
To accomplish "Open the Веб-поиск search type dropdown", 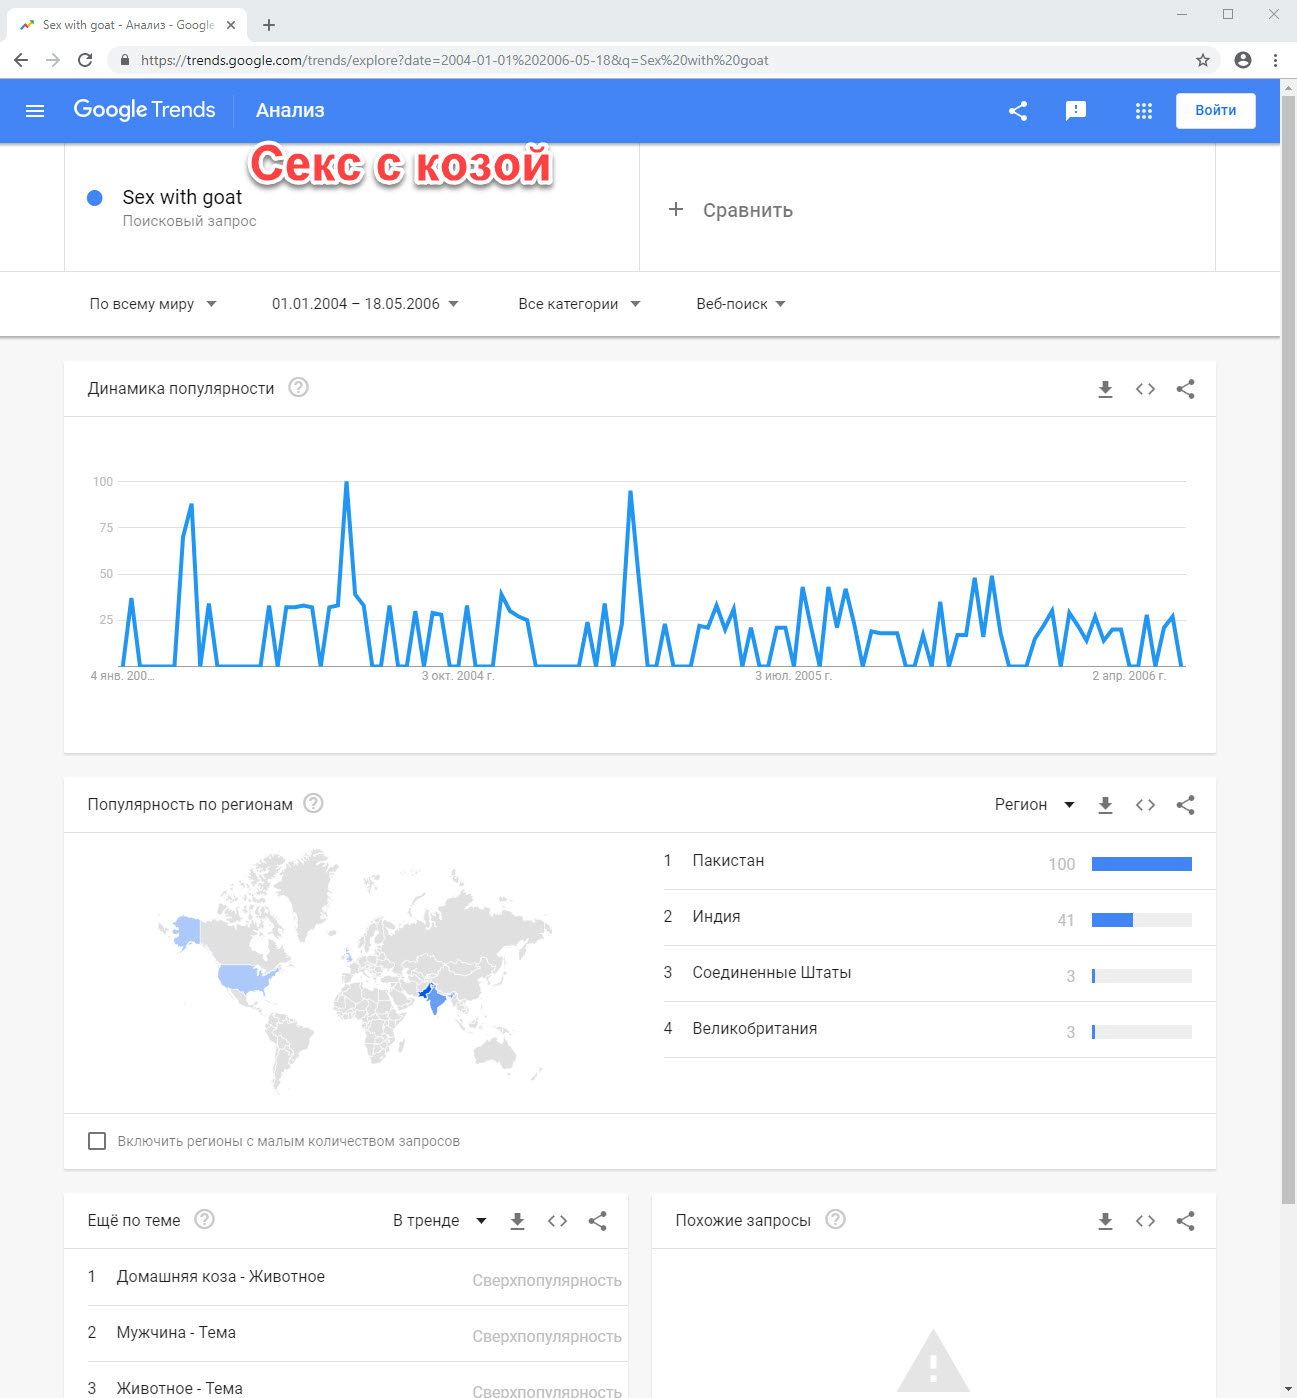I will (741, 304).
